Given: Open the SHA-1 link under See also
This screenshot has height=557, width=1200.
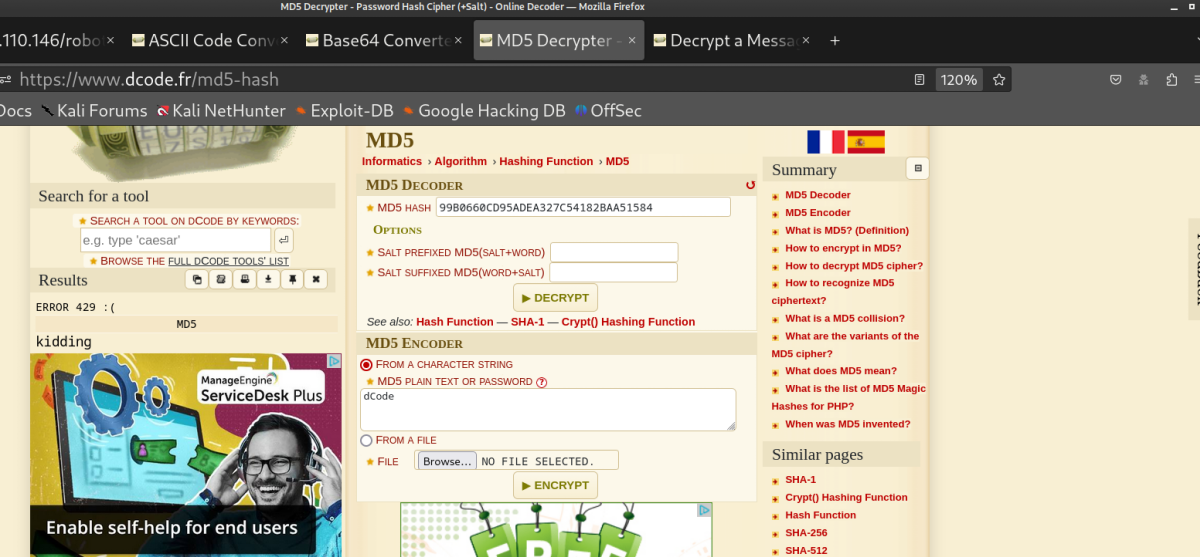Looking at the screenshot, I should (526, 322).
